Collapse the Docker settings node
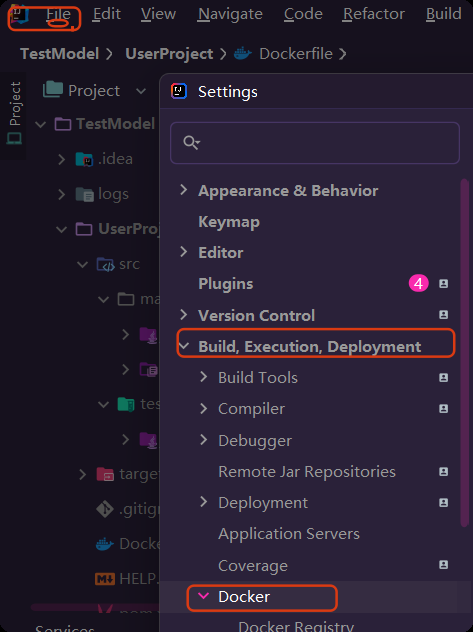The image size is (473, 632). (x=204, y=596)
